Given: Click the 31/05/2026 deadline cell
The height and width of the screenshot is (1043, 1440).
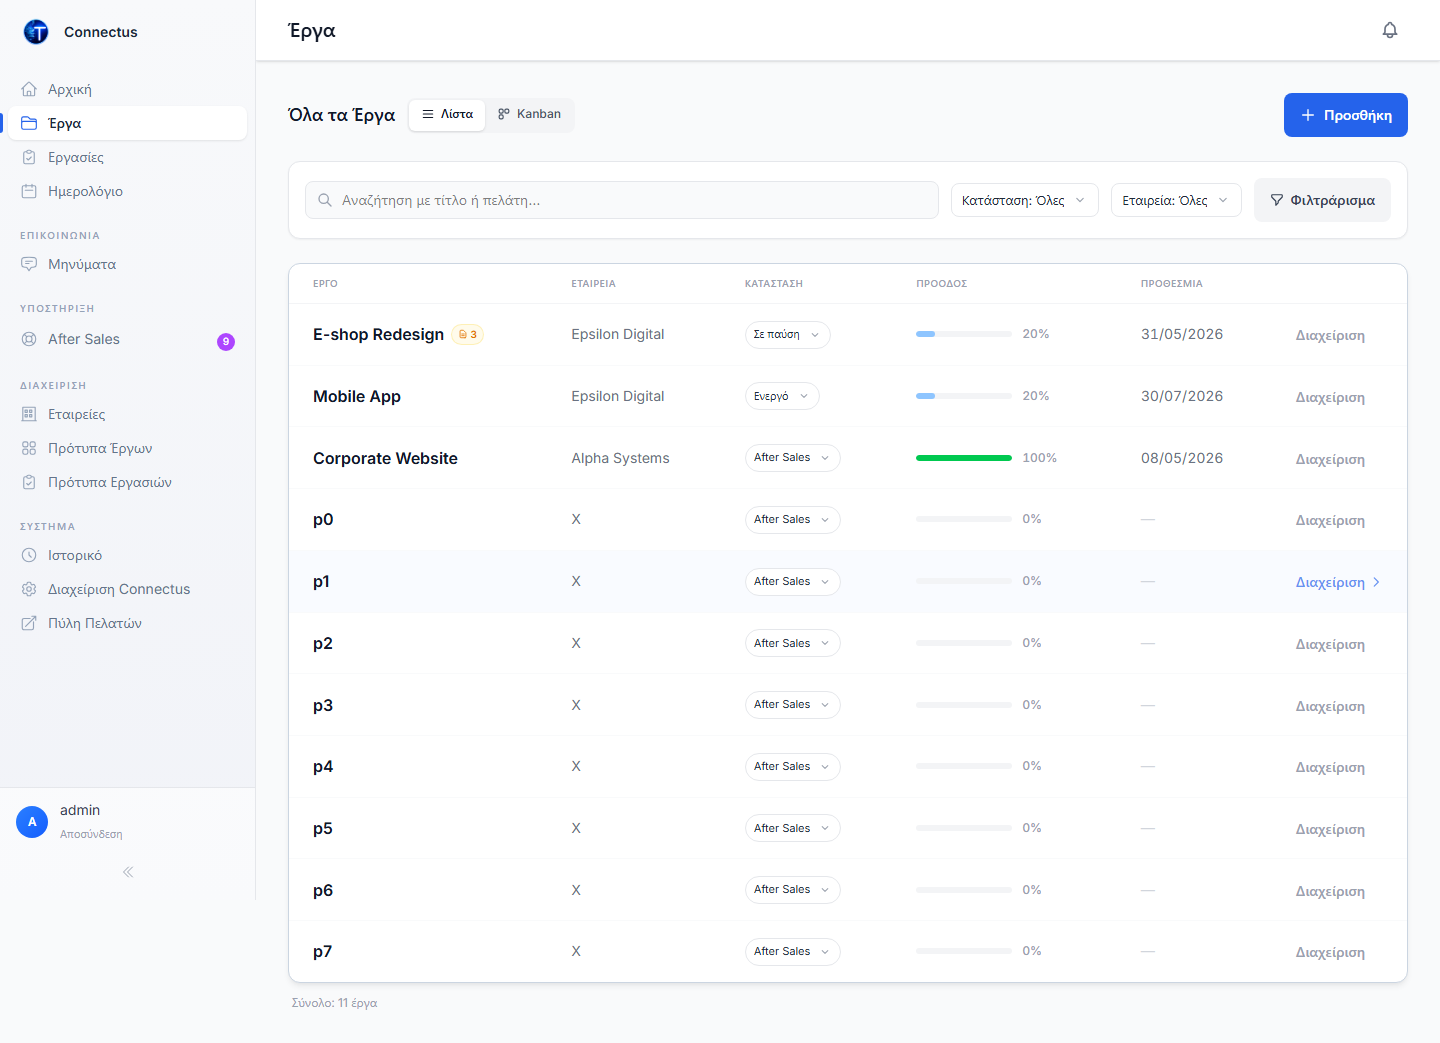Looking at the screenshot, I should pyautogui.click(x=1182, y=334).
